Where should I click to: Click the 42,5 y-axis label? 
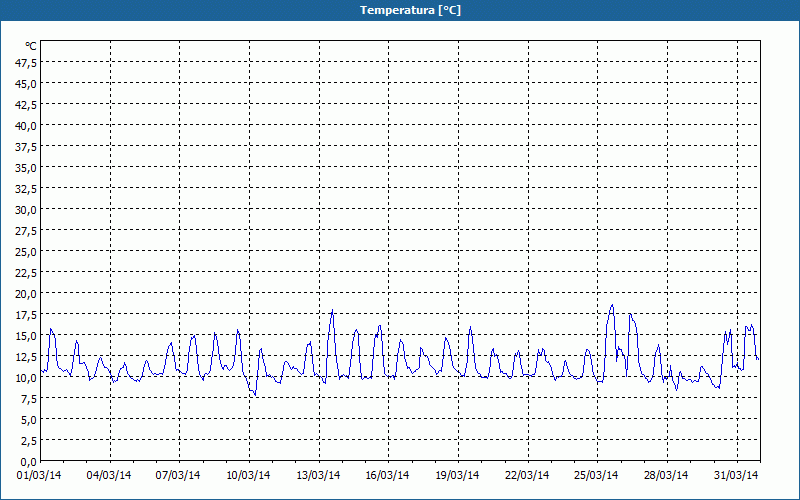(x=27, y=104)
